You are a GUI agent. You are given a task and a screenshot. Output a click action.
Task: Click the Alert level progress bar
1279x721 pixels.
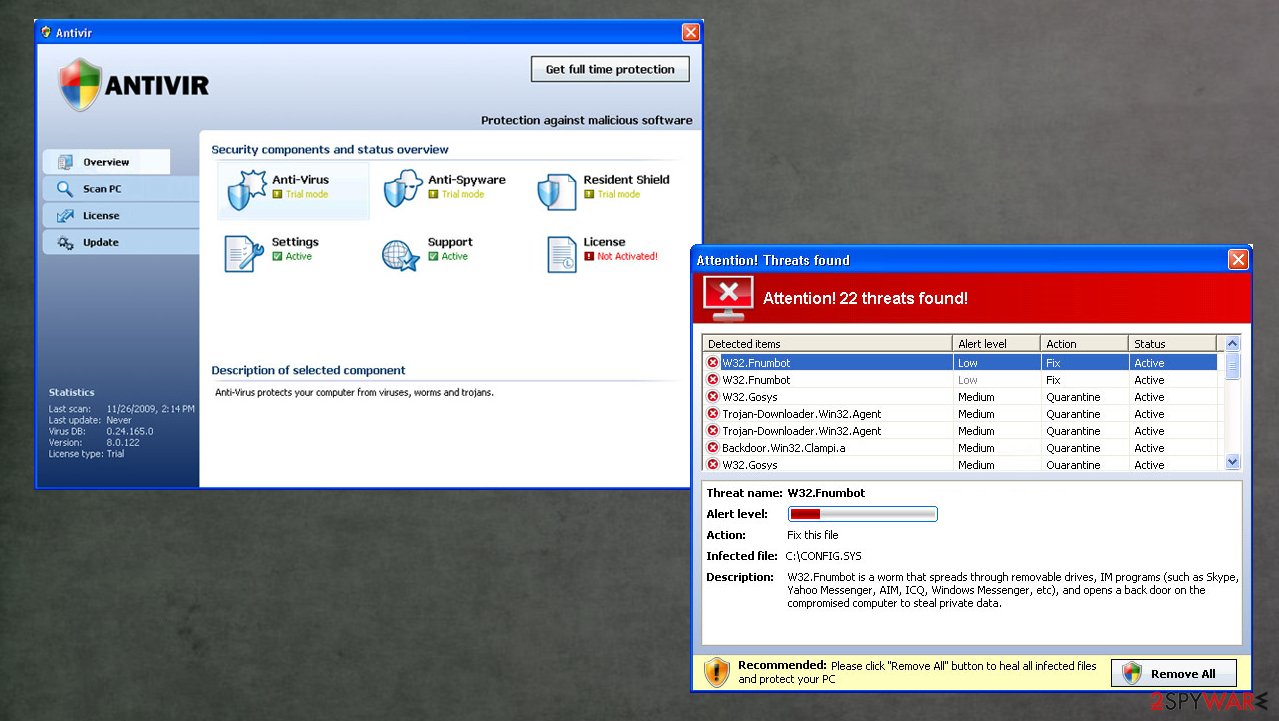click(862, 514)
